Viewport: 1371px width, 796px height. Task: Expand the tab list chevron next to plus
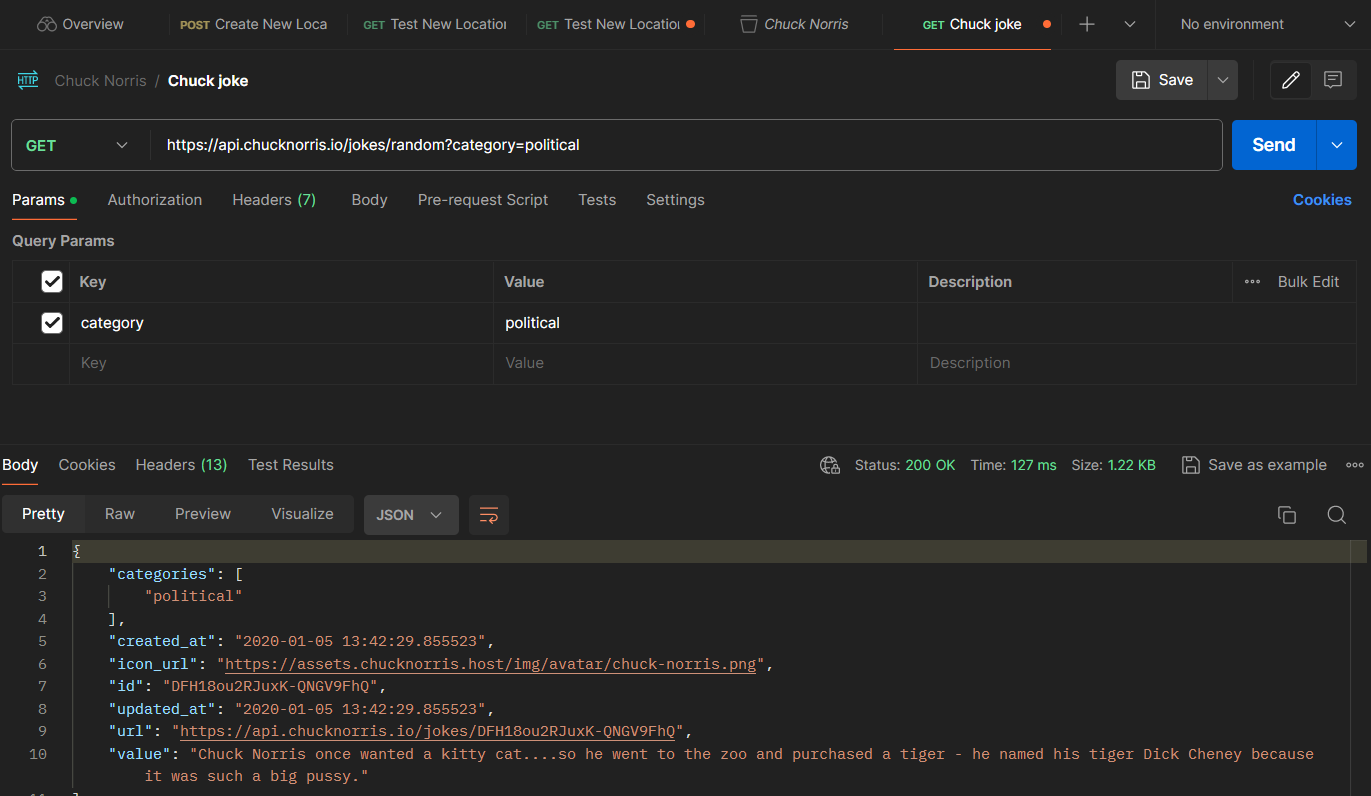pyautogui.click(x=1130, y=24)
